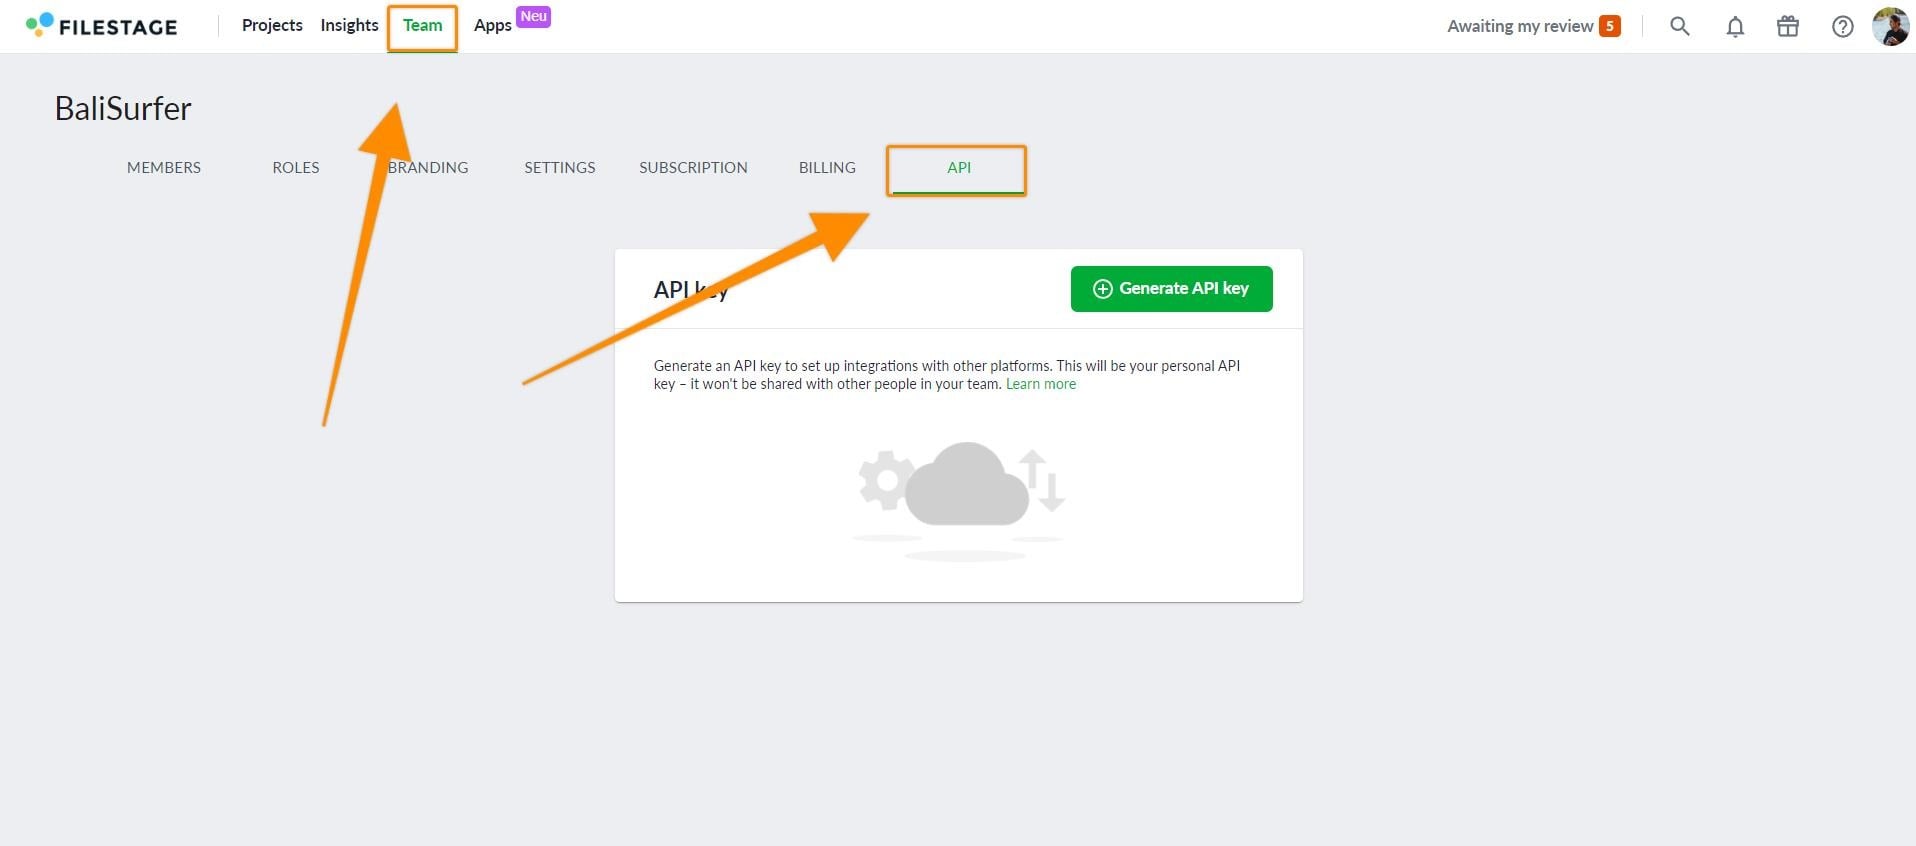
Task: Switch to the Members tab
Action: (x=164, y=167)
